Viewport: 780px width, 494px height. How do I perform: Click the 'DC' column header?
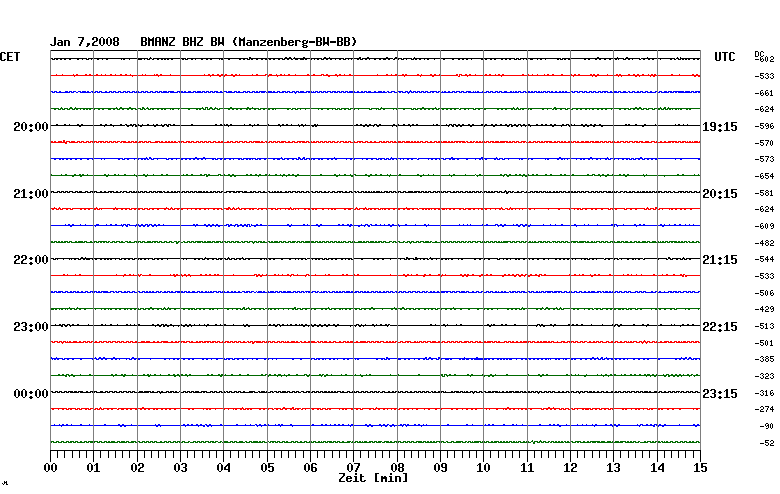pos(759,54)
